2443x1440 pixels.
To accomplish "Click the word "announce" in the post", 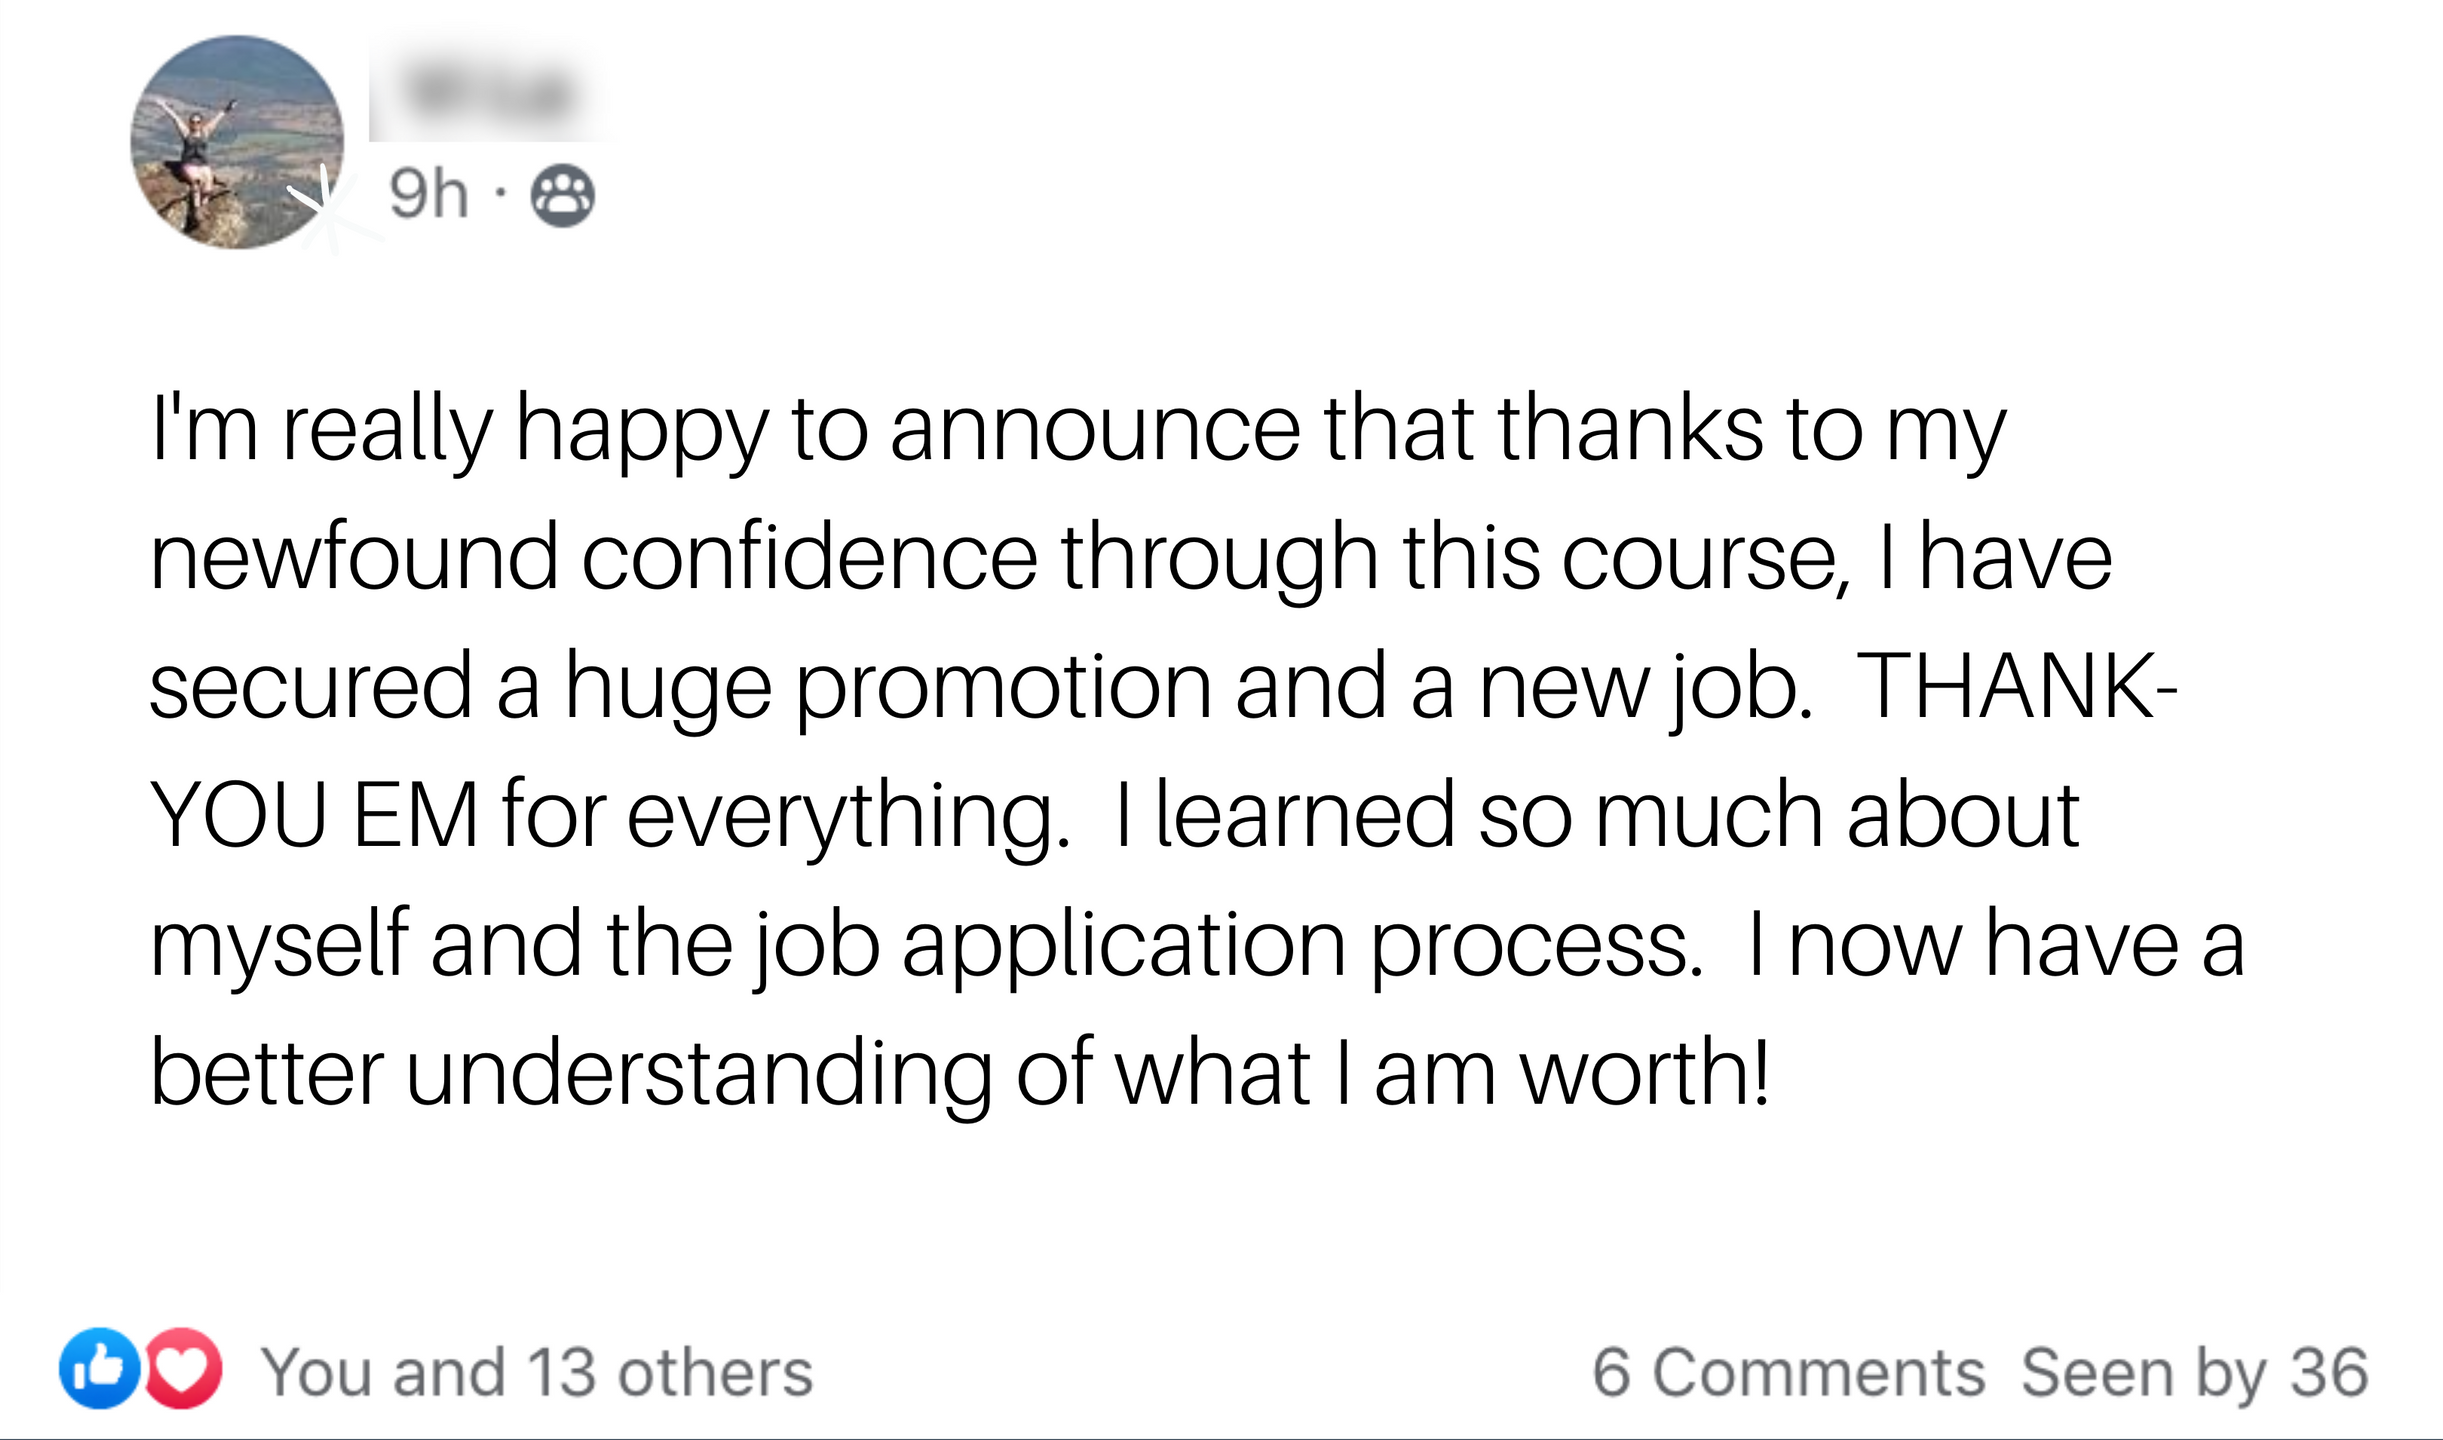I will coord(1095,430).
